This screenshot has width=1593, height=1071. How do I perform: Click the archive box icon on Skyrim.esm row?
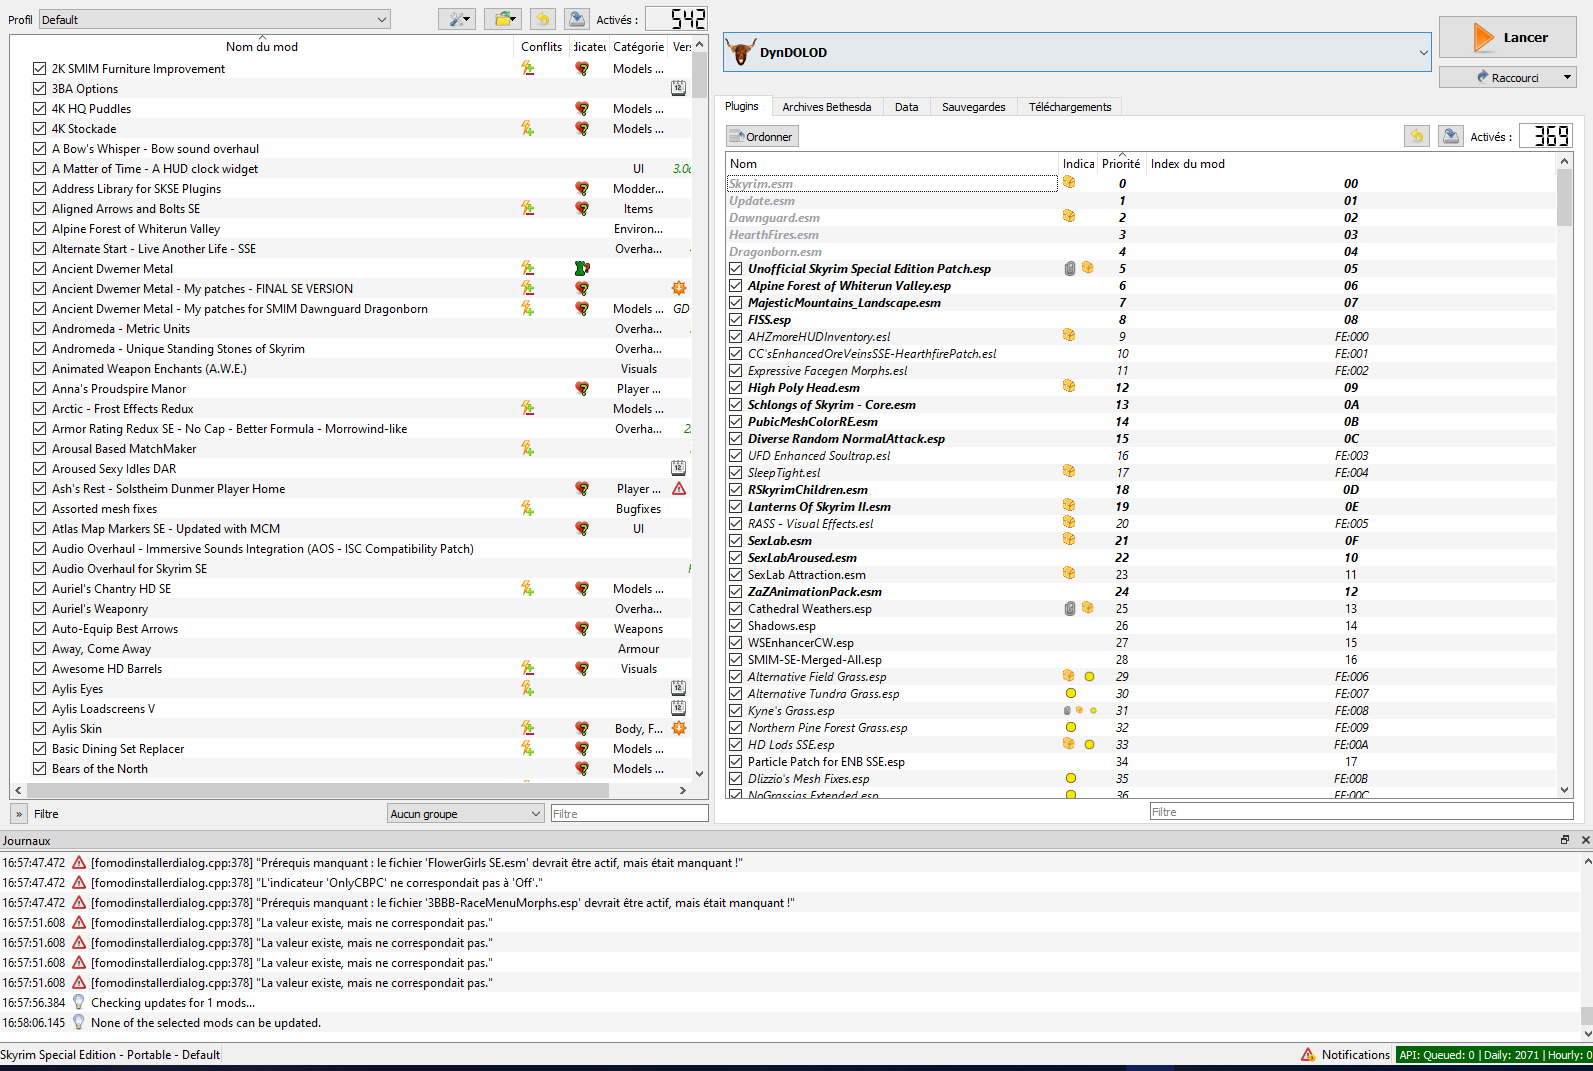pos(1069,182)
